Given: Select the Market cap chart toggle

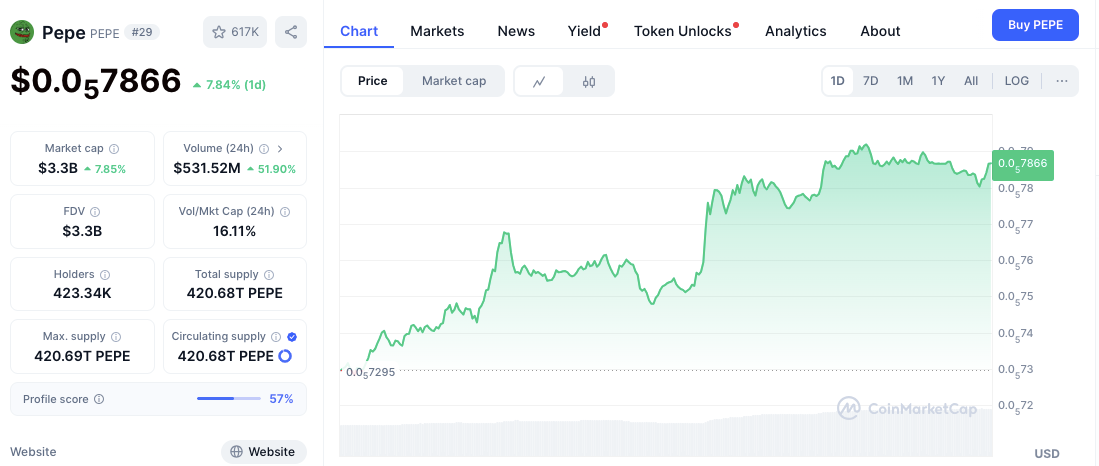Looking at the screenshot, I should (453, 81).
